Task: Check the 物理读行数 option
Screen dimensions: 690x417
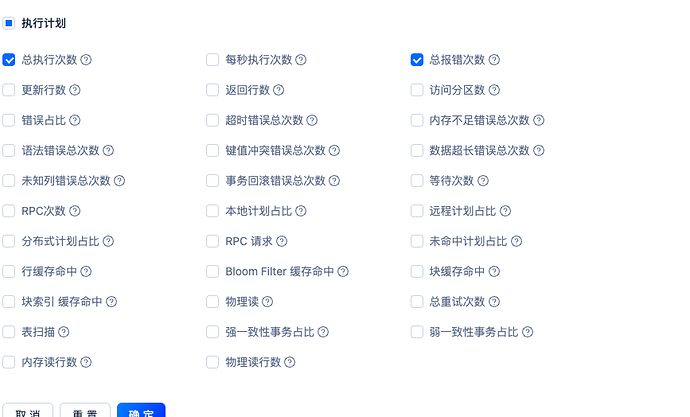Action: [212, 362]
